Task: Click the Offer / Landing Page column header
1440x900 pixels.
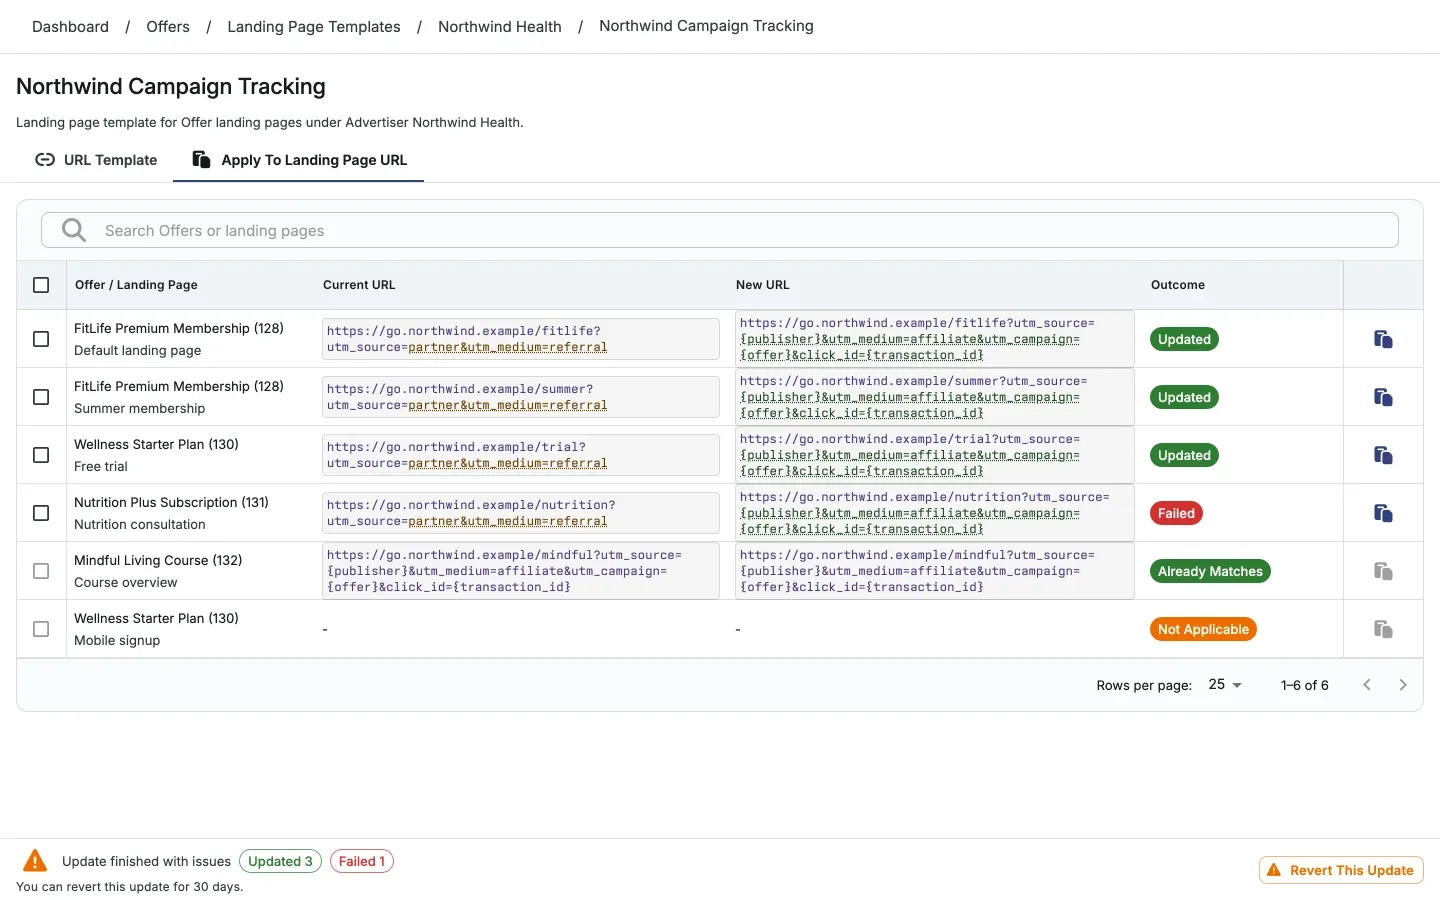Action: pos(136,285)
